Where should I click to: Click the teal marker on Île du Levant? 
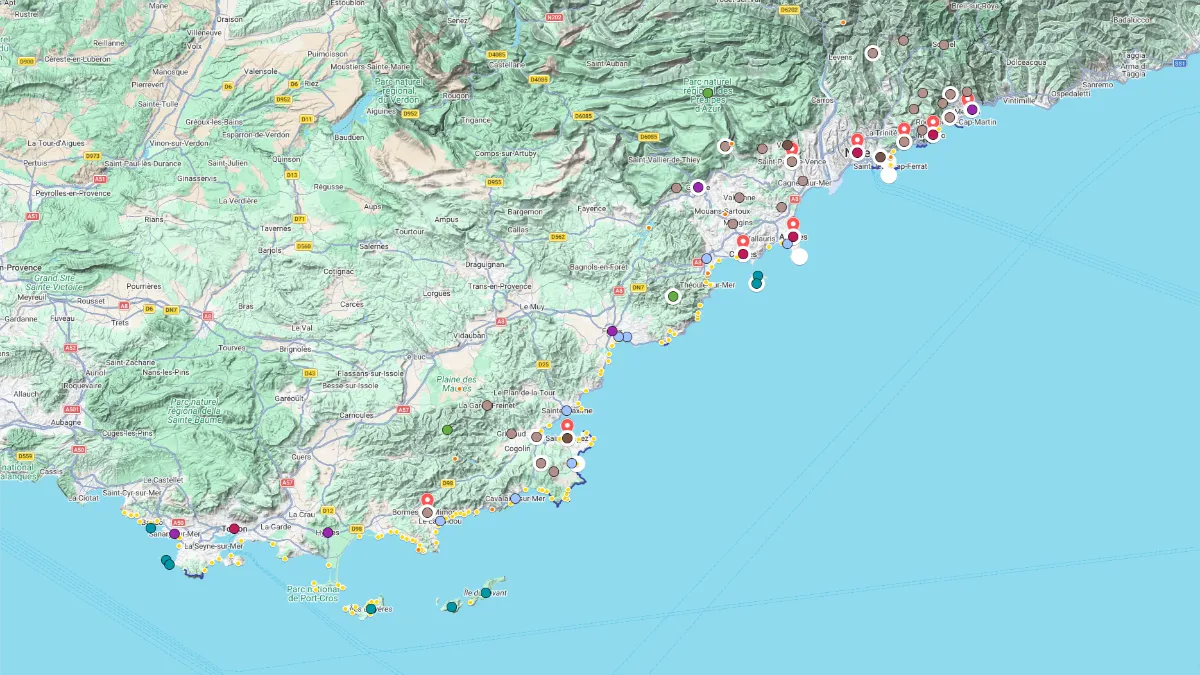point(485,593)
